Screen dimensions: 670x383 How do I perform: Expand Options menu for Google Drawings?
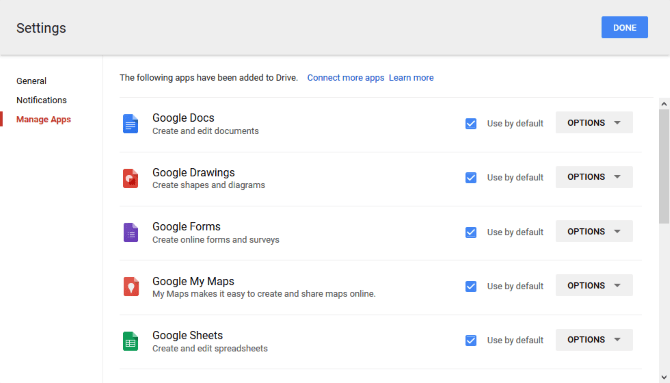594,177
